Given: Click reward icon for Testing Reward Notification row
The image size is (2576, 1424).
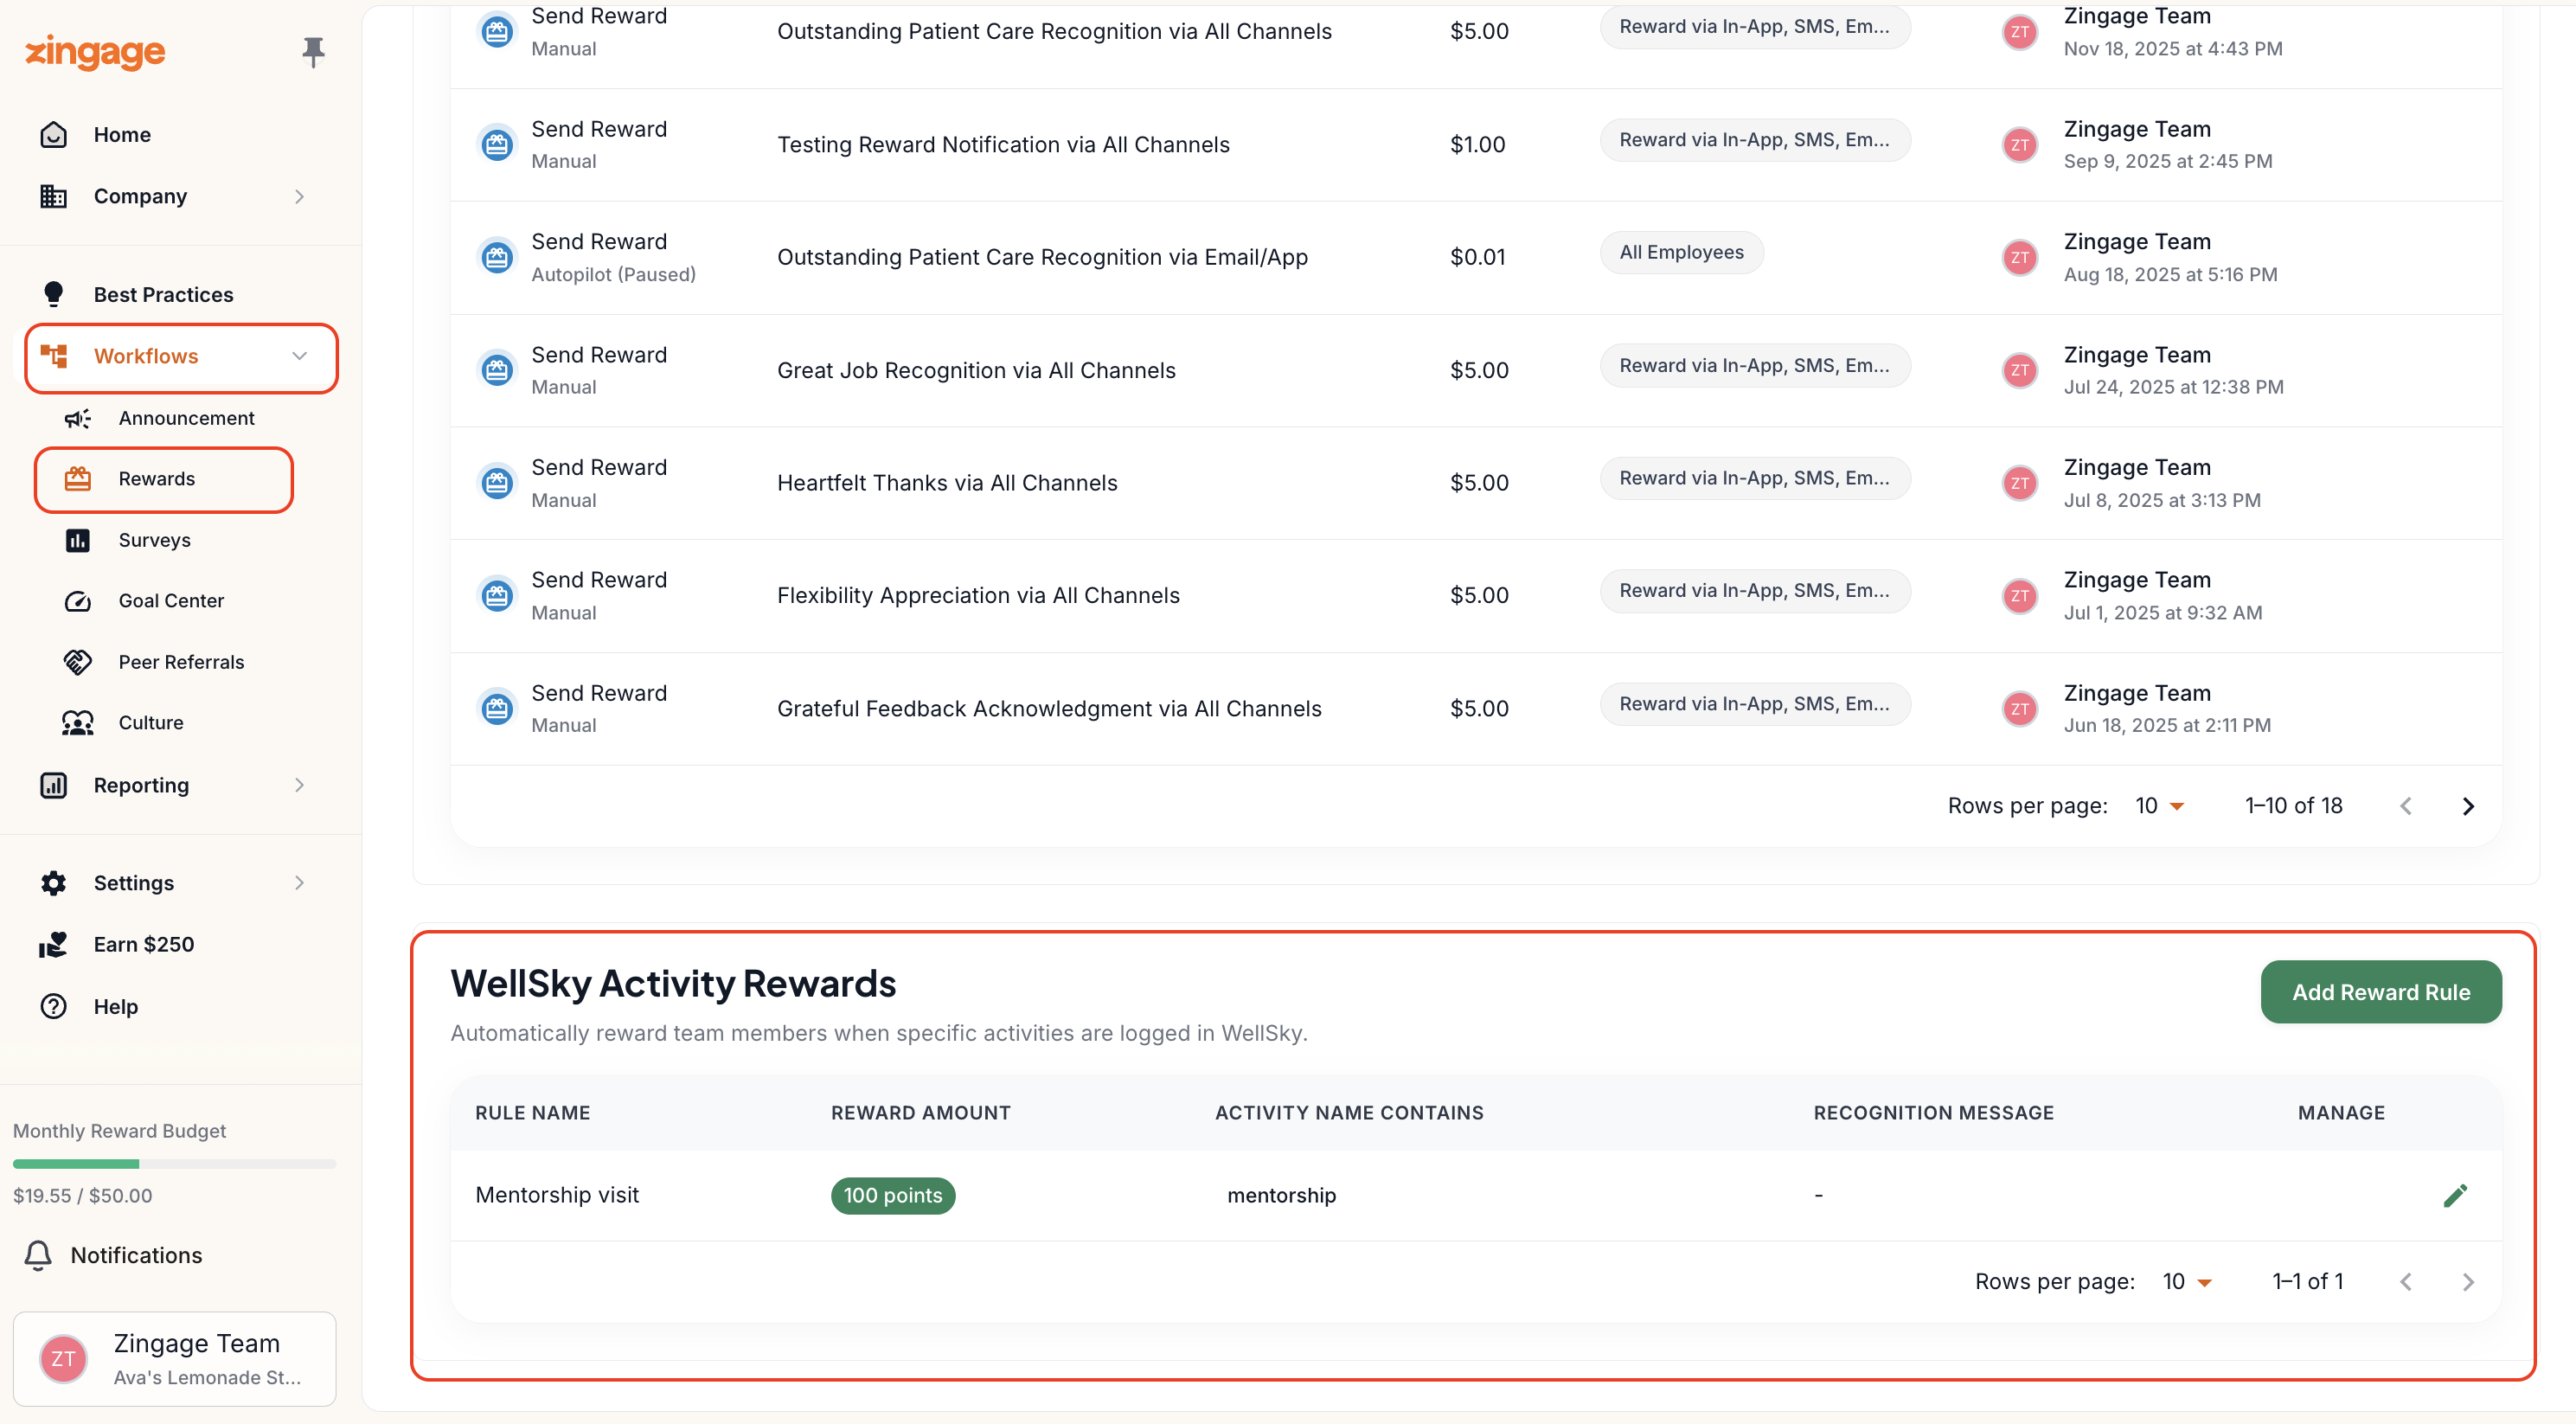Looking at the screenshot, I should pyautogui.click(x=496, y=145).
